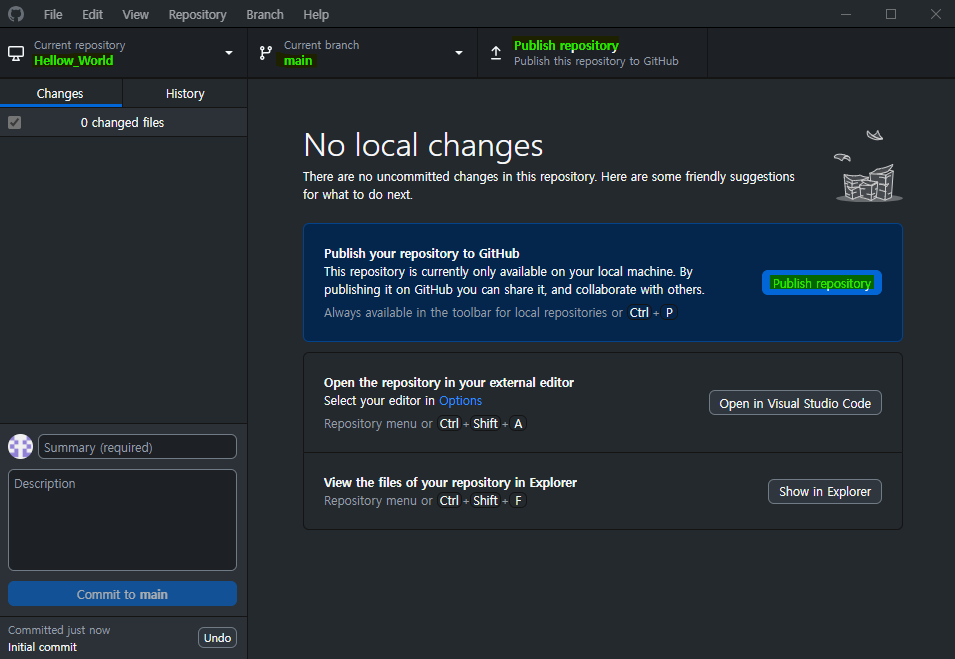The image size is (955, 659).
Task: Maximize the GitHub Desktop window
Action: click(890, 14)
